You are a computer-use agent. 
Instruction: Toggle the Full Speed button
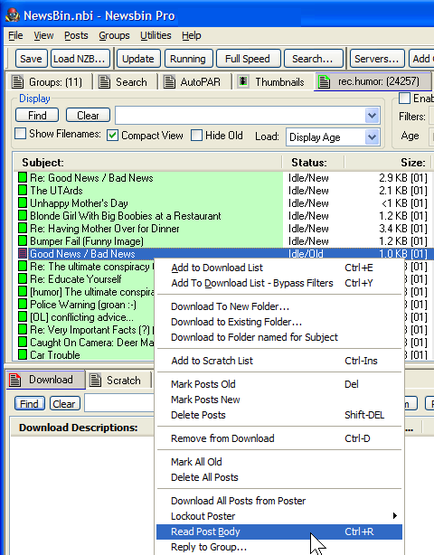tap(248, 58)
